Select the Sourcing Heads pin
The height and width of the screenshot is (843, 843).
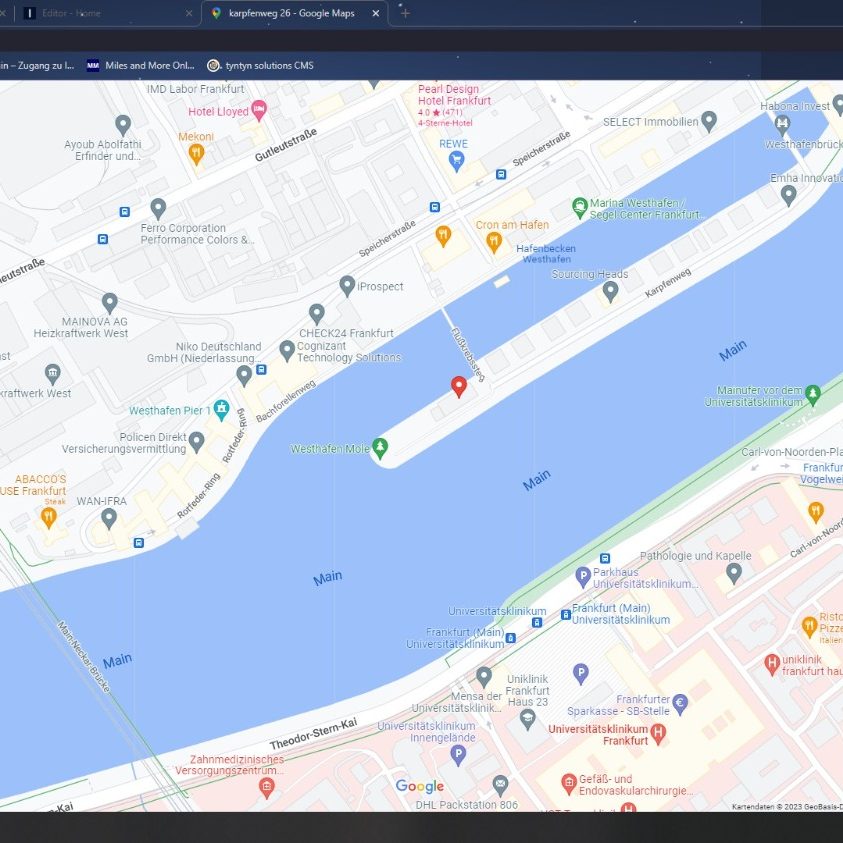(610, 291)
